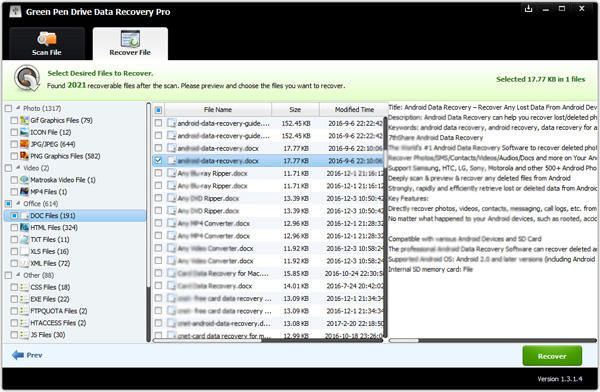Click the PNG Graphics Files icon

click(x=24, y=156)
